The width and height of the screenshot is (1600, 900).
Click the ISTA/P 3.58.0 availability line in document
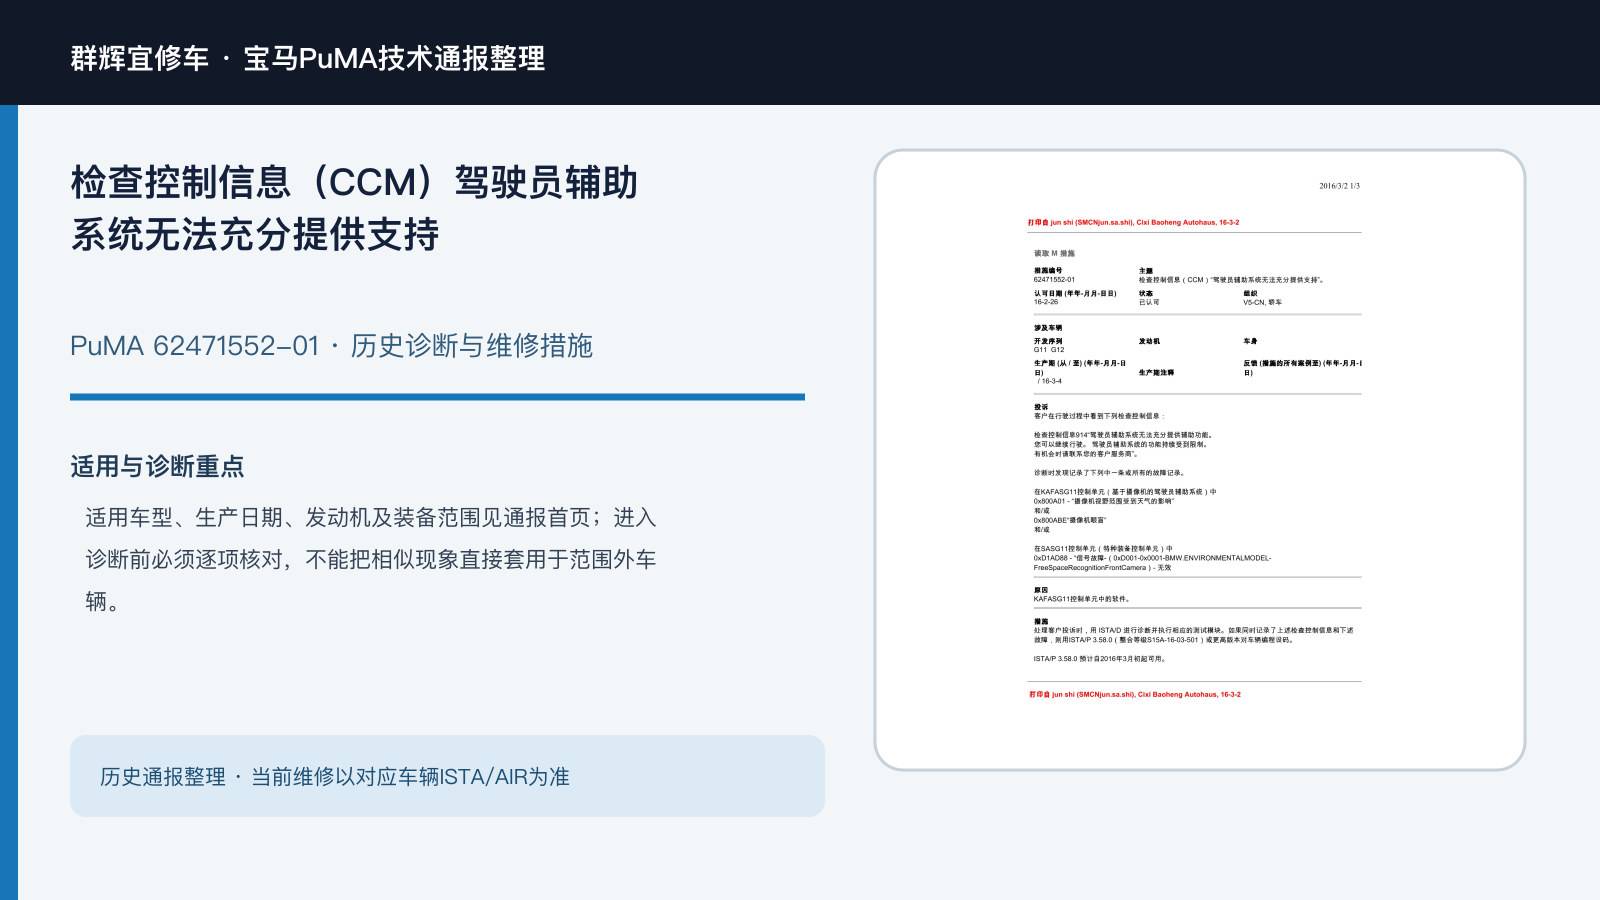pos(1100,659)
